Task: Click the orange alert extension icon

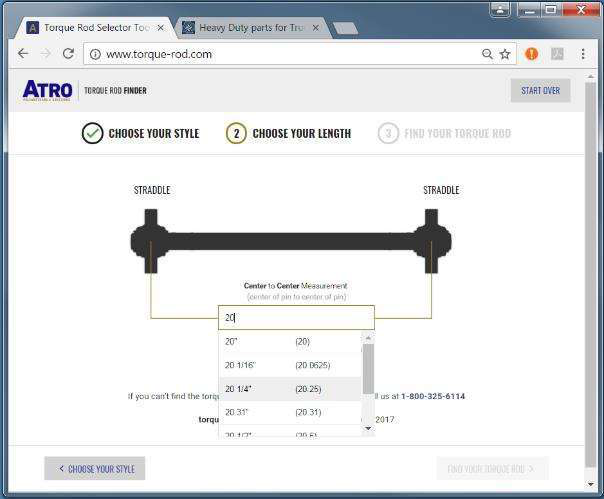Action: (x=532, y=54)
